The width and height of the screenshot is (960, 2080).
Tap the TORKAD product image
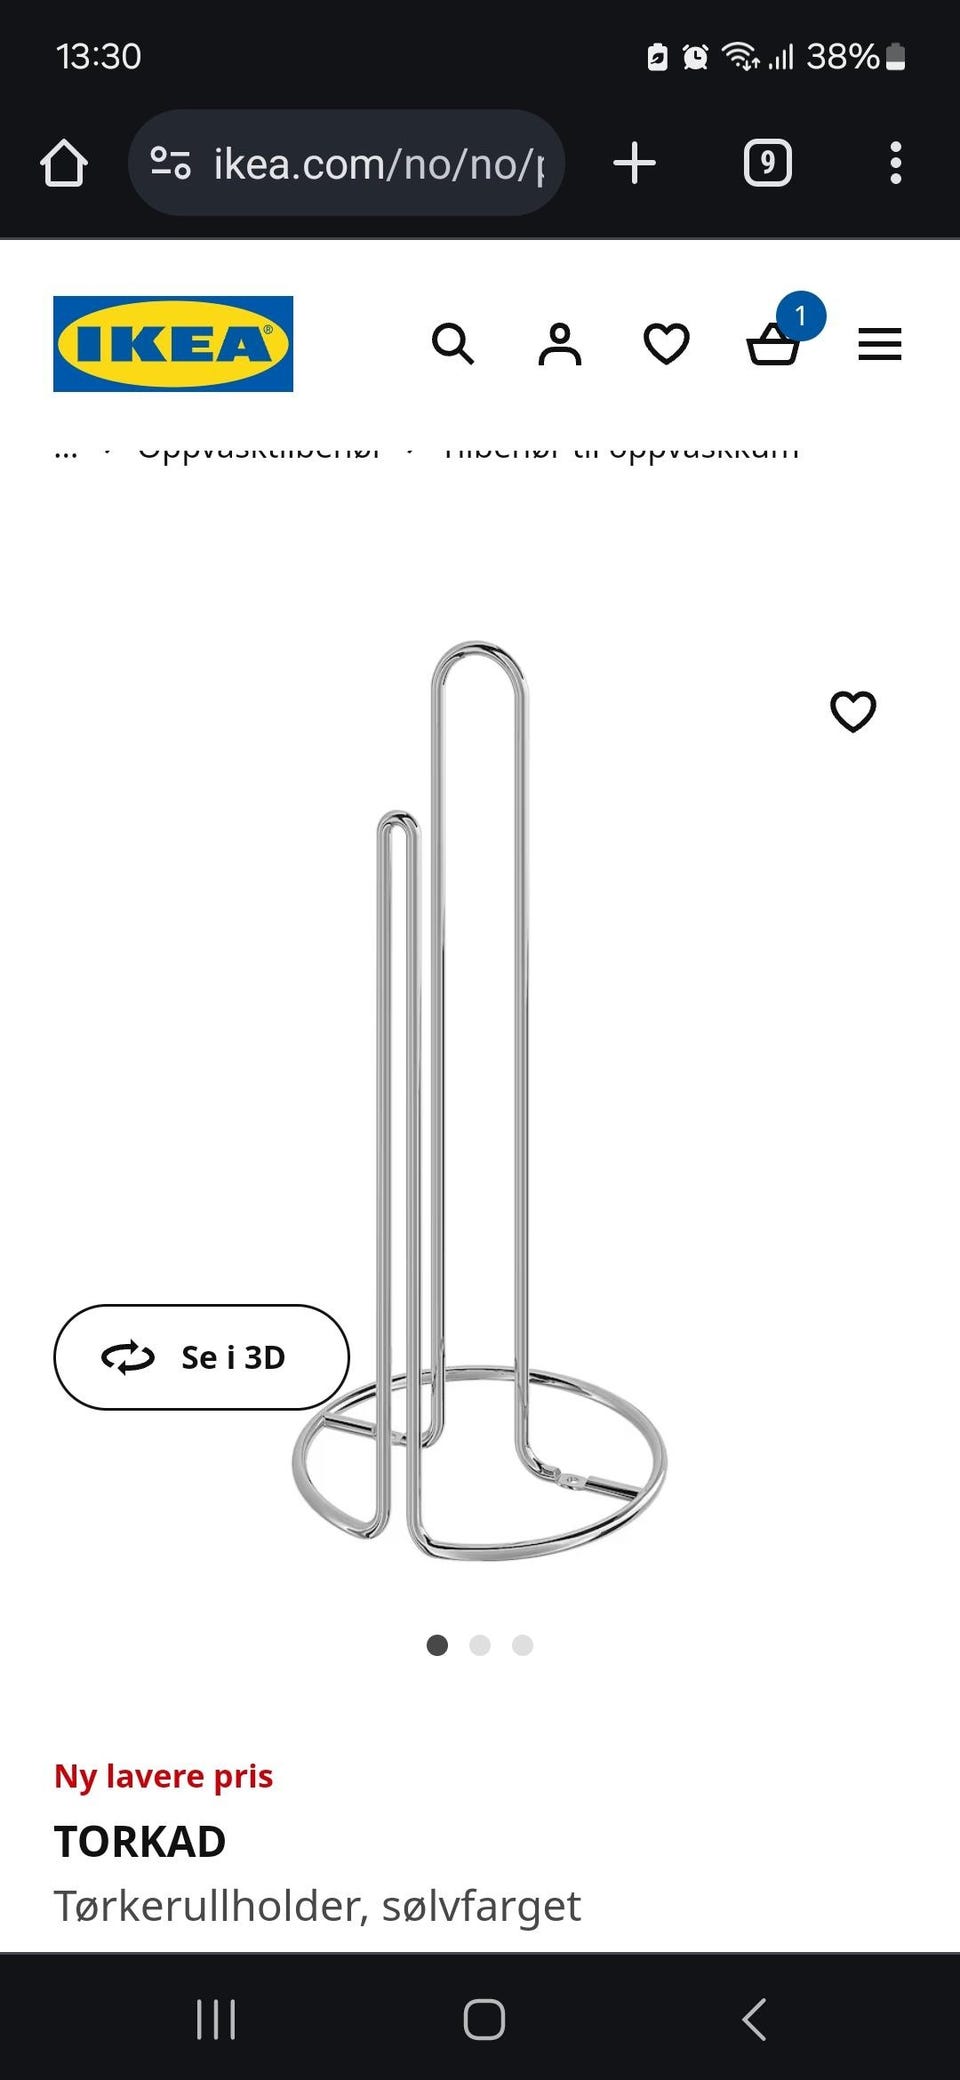[479, 1100]
